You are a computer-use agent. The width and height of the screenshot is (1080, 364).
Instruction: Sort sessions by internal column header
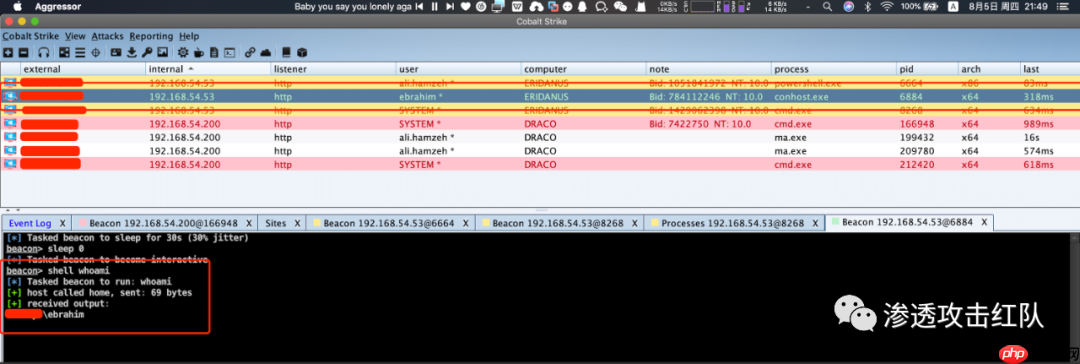pos(166,69)
